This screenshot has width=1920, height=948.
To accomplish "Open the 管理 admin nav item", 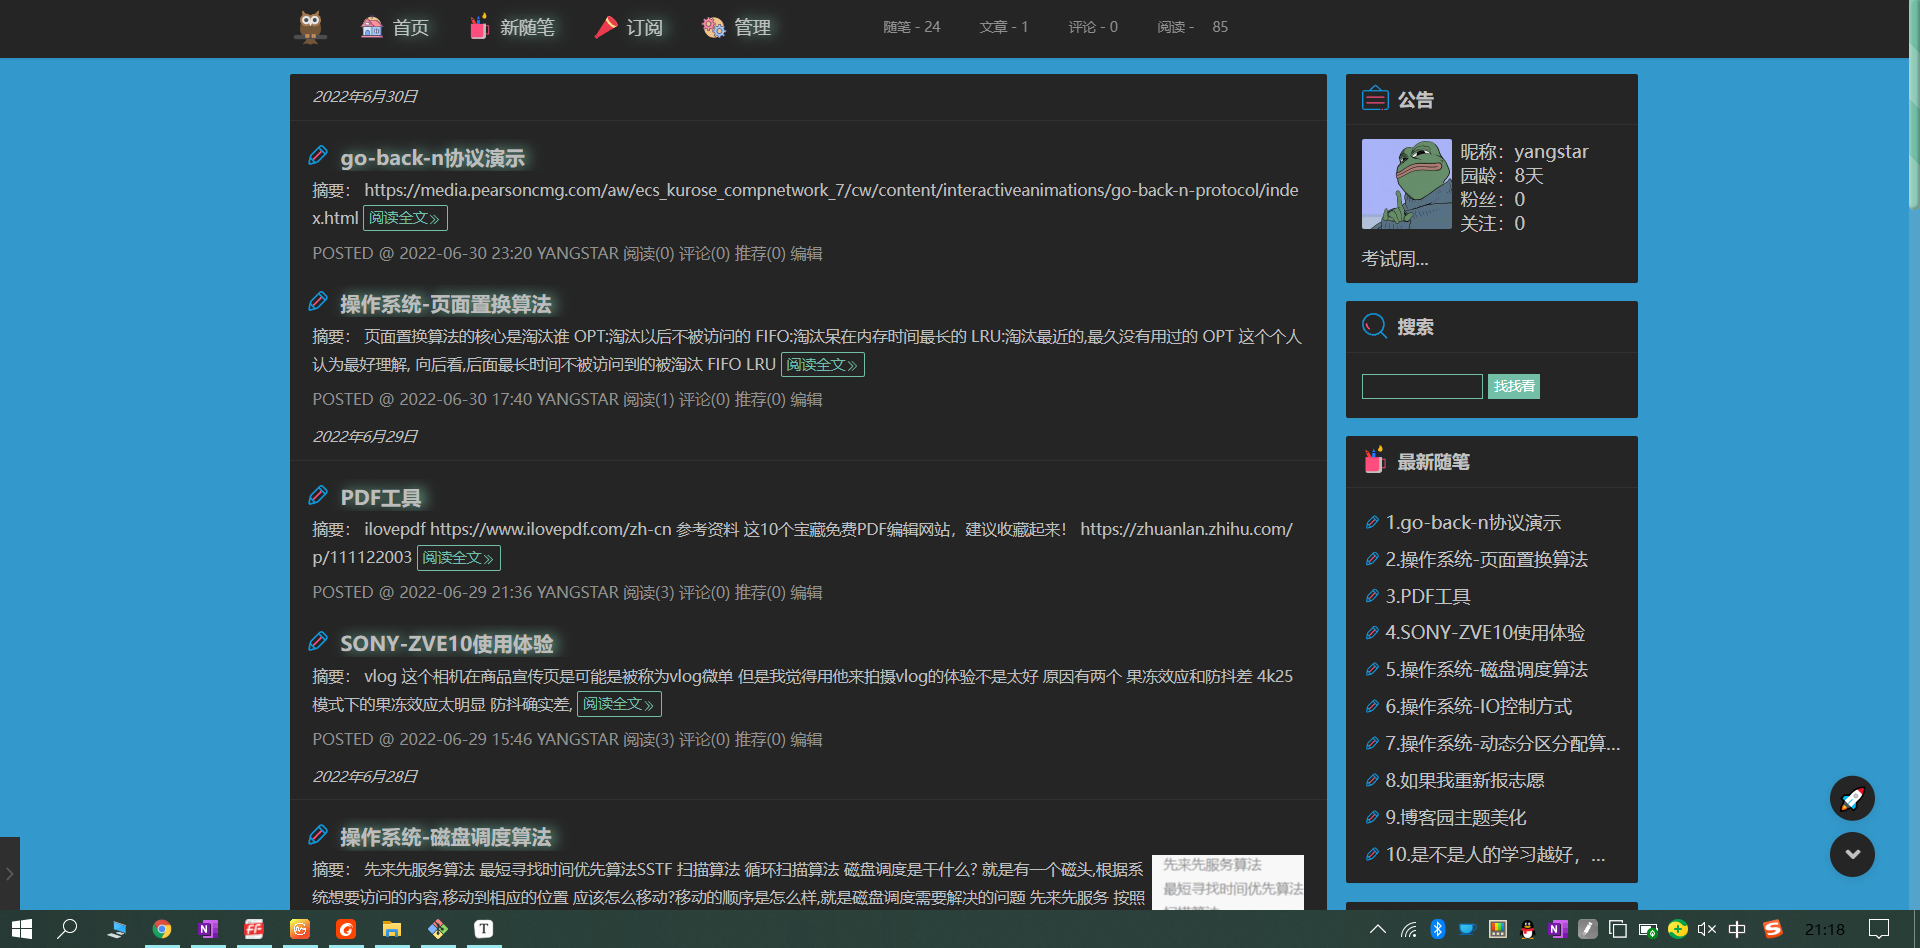I will 737,27.
